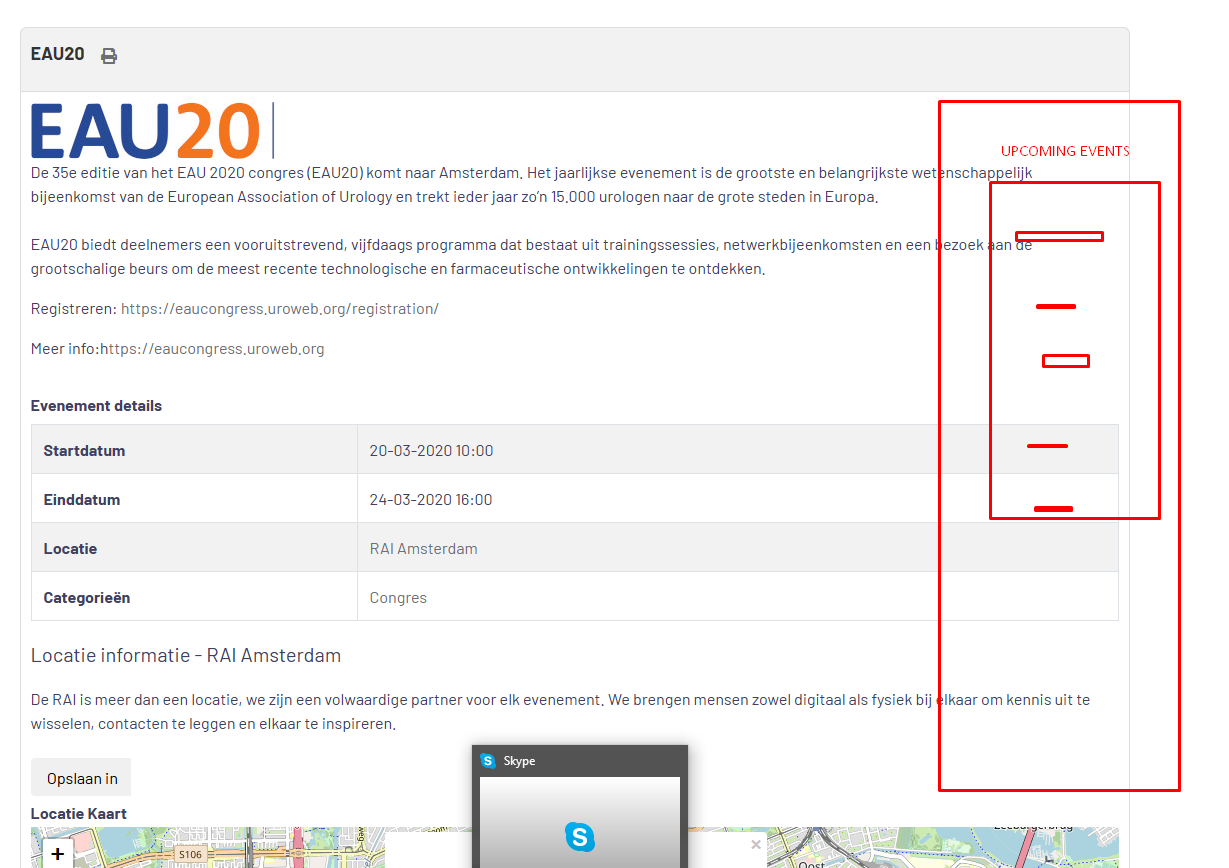The height and width of the screenshot is (868, 1229).
Task: Click the Locatie informatie - RAI Amsterdam heading
Action: pyautogui.click(x=186, y=656)
